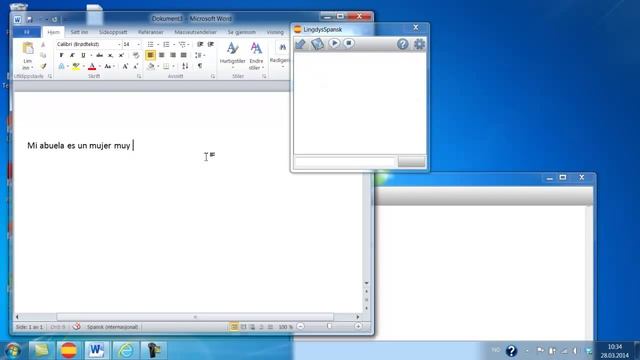Toggle subscript formatting
Image resolution: width=640 pixels, height=360 pixels.
pyautogui.click(x=111, y=55)
